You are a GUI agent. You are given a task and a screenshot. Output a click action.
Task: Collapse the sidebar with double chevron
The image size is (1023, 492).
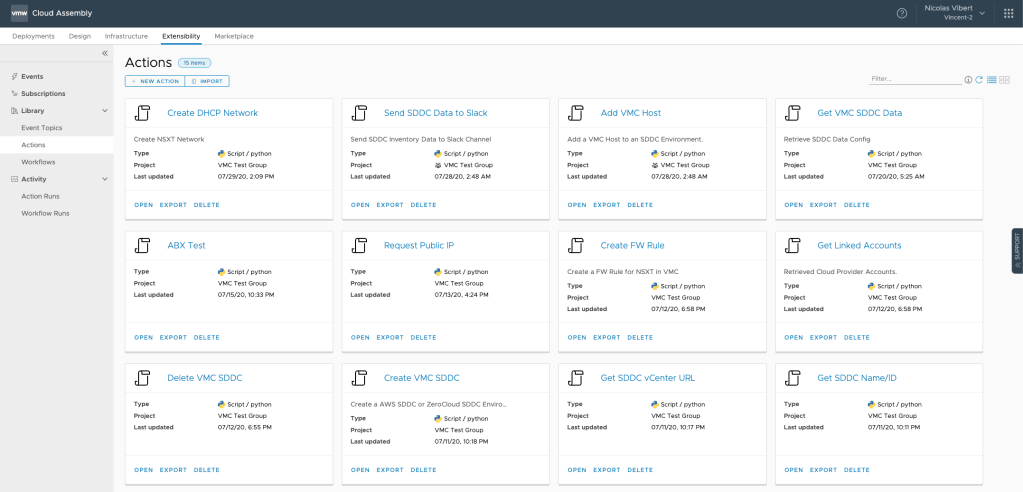point(105,53)
